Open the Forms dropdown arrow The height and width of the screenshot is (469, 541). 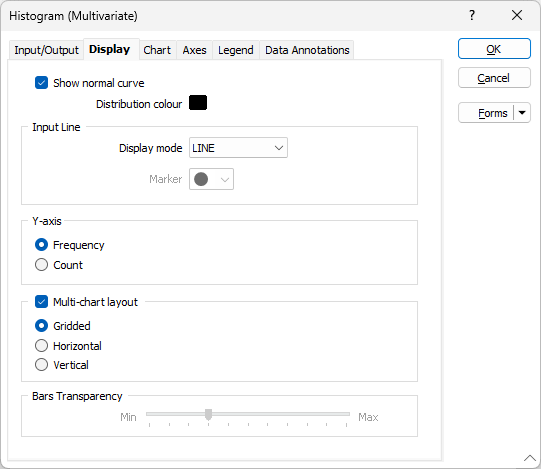[522, 113]
